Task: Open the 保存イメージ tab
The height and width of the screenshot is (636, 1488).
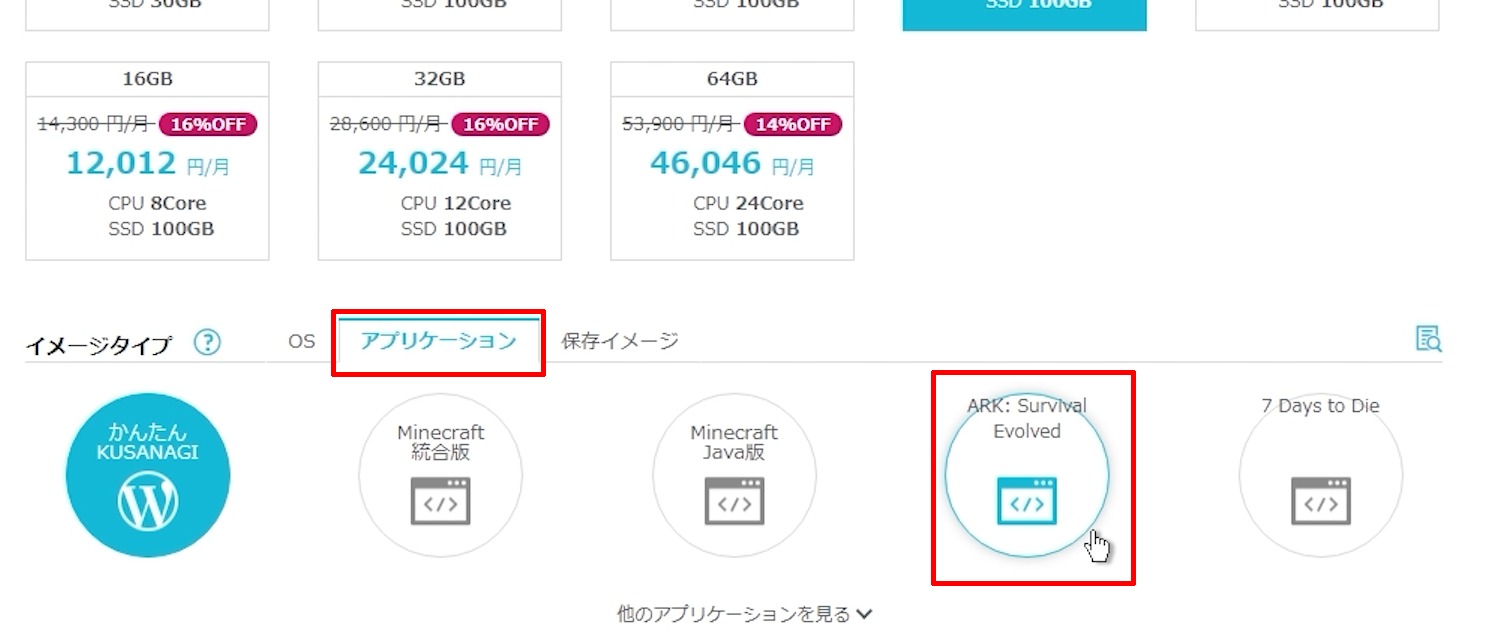Action: [620, 341]
